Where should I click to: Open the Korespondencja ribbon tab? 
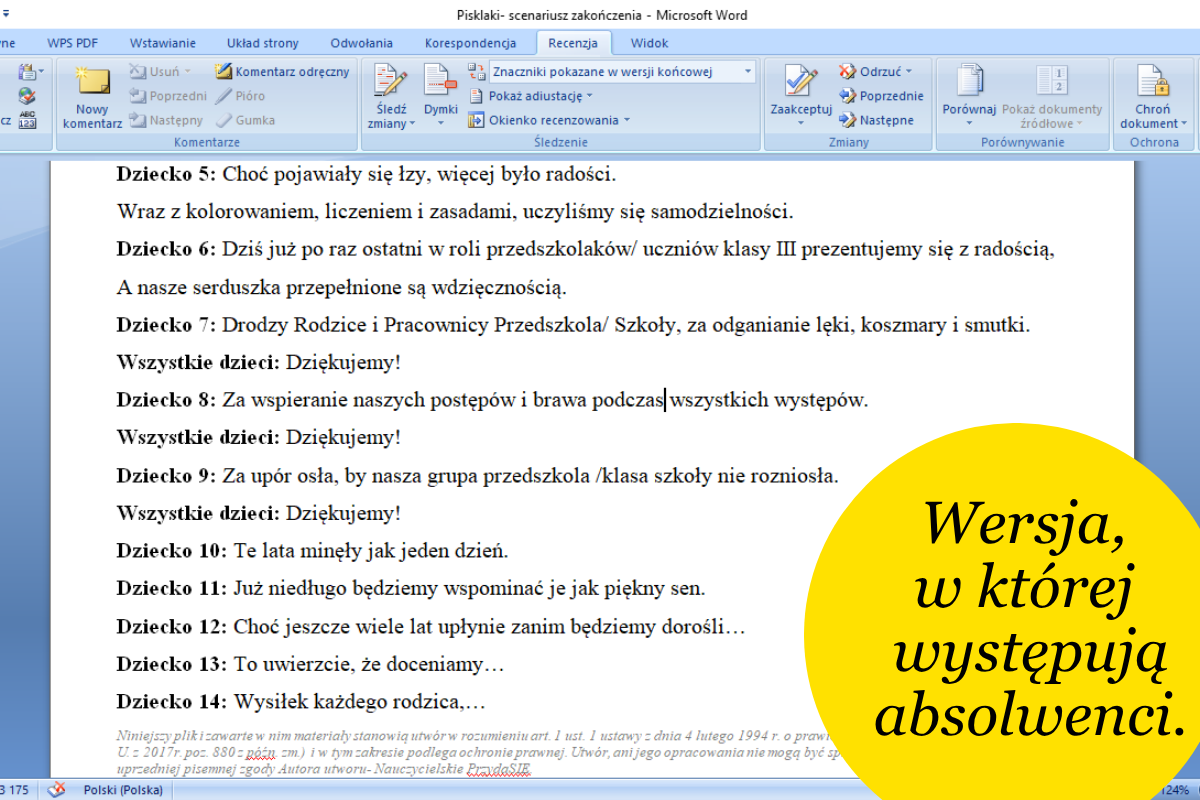click(470, 43)
